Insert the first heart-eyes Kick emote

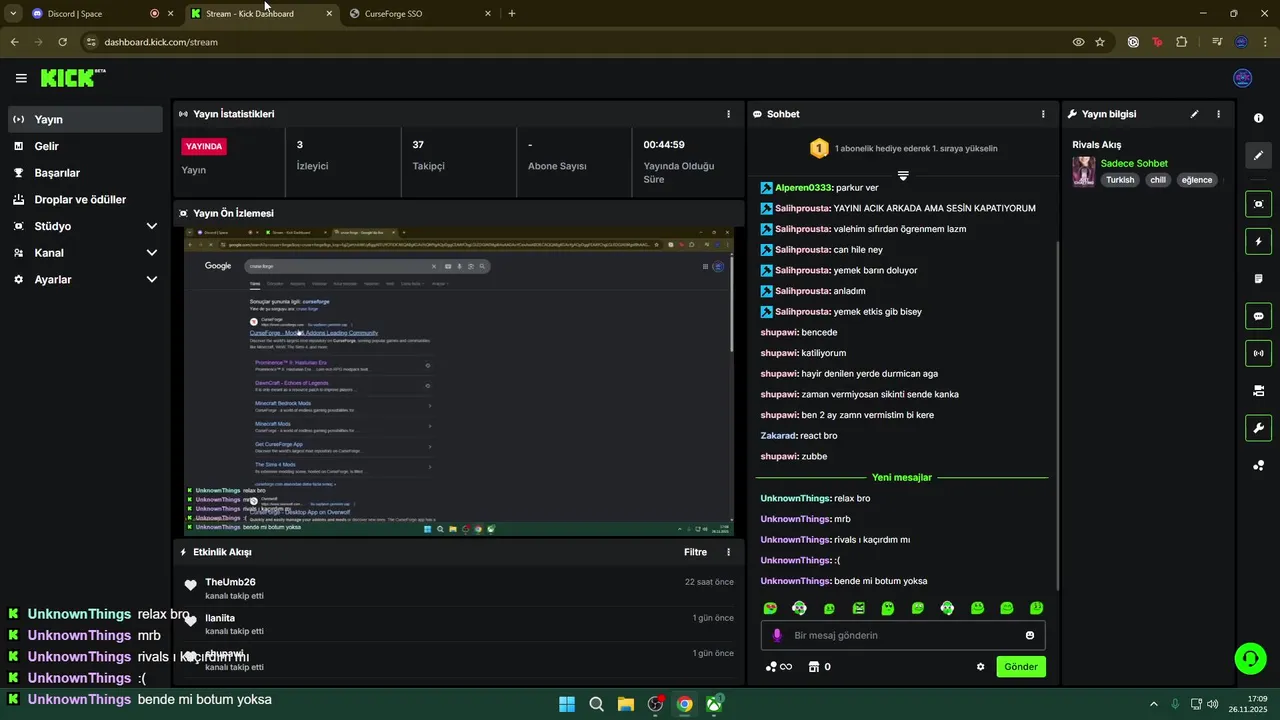(770, 608)
